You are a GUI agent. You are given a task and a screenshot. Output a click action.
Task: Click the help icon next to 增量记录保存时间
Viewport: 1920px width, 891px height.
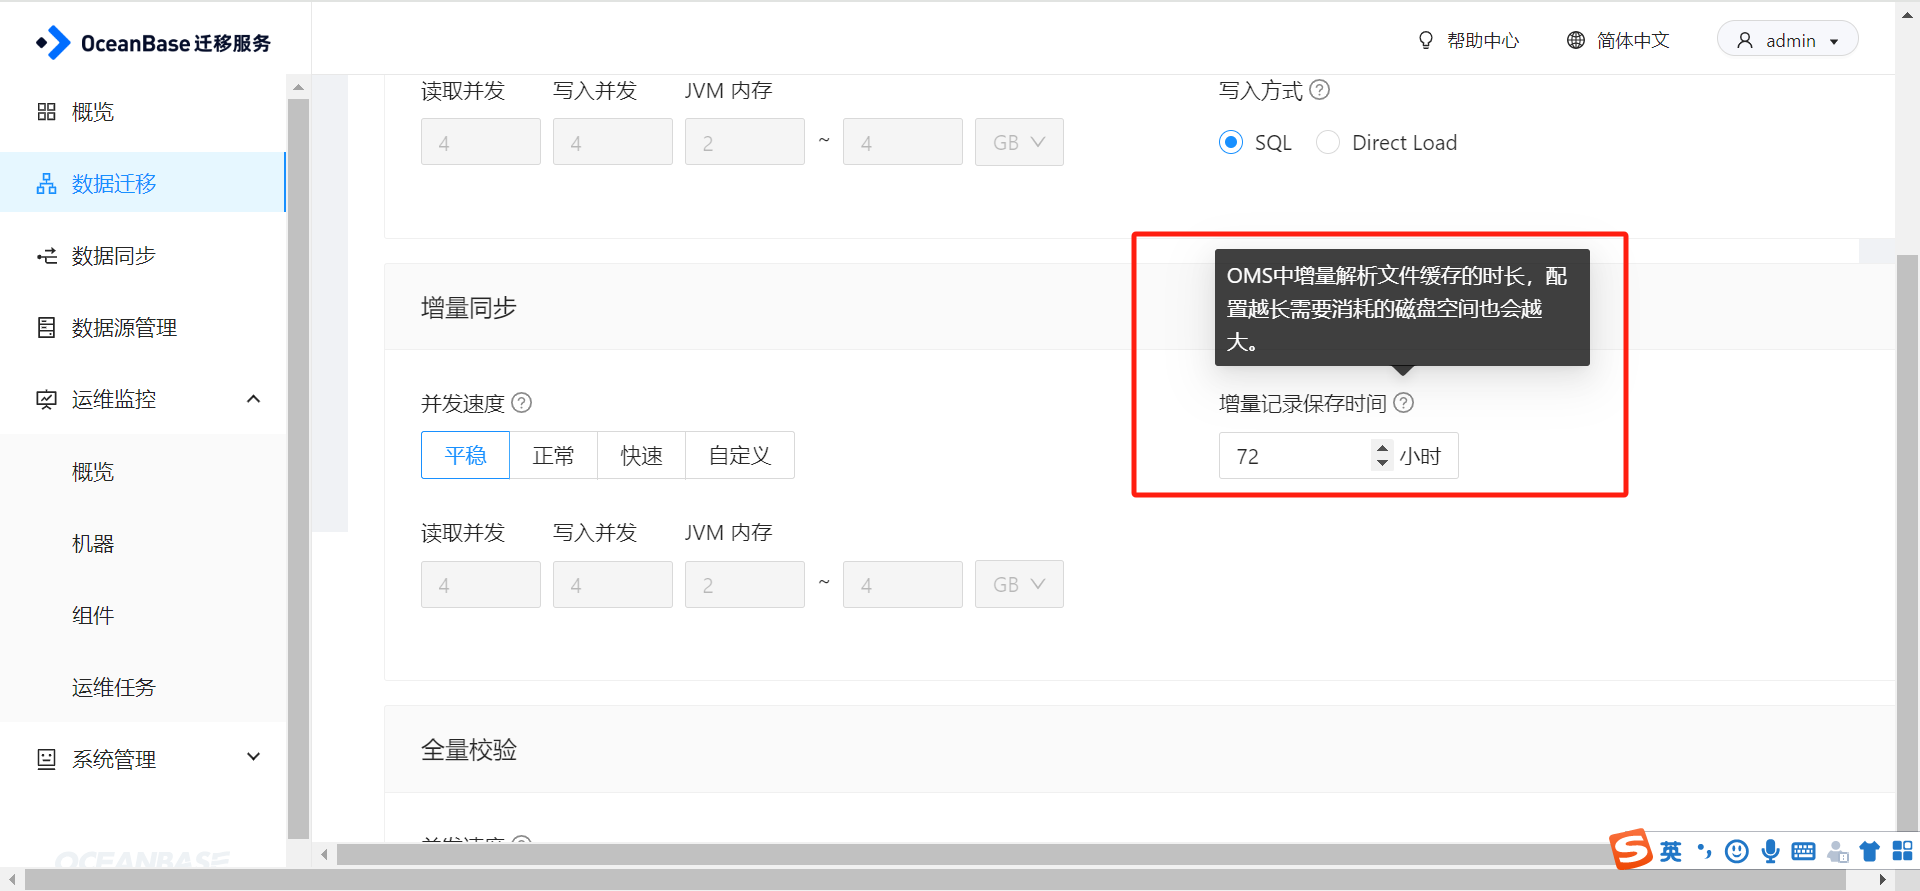(x=1404, y=402)
